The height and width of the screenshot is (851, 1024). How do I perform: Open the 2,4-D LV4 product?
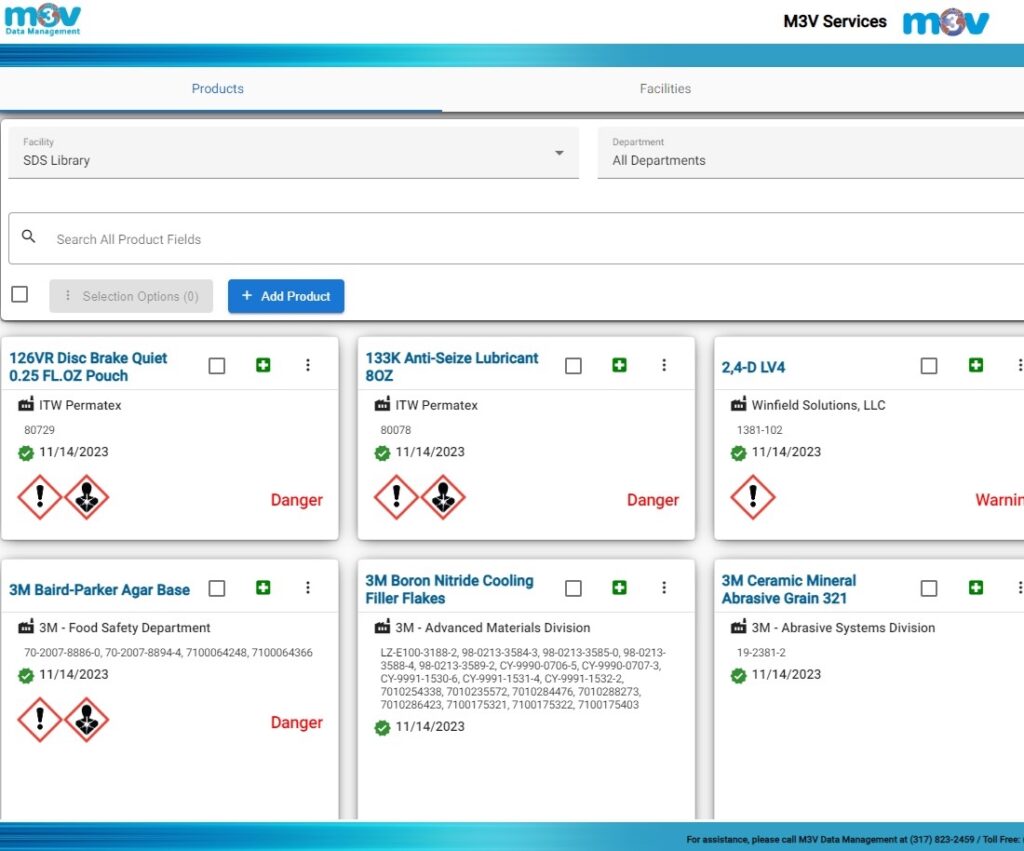753,367
